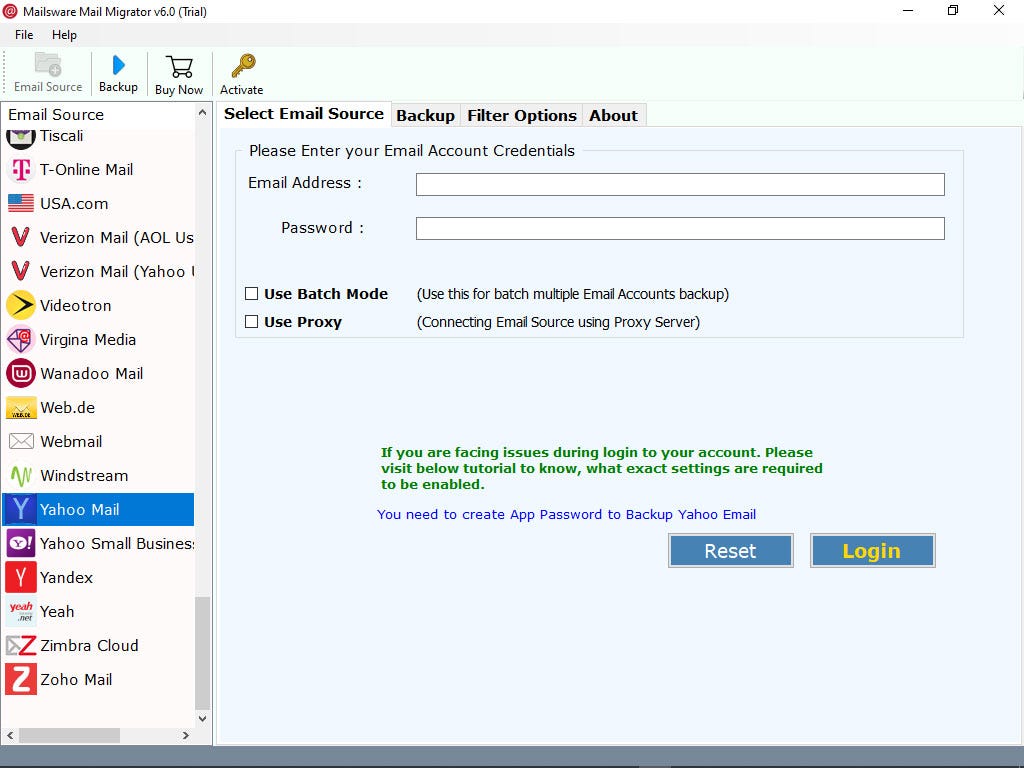Click the Activate key icon
Image resolution: width=1024 pixels, height=768 pixels.
243,66
